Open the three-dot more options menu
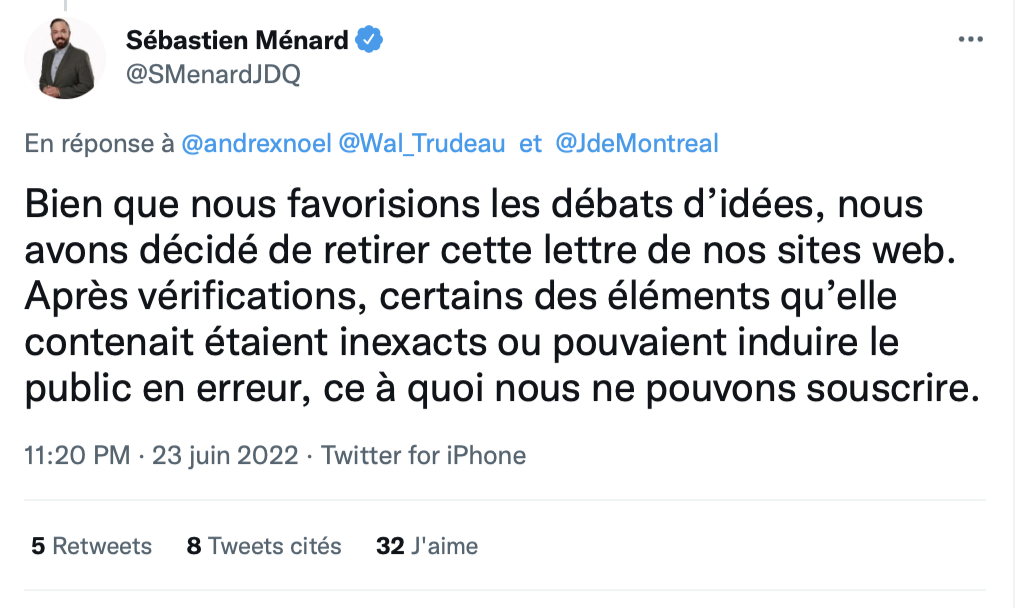Screen dimensions: 1018x608 [971, 39]
